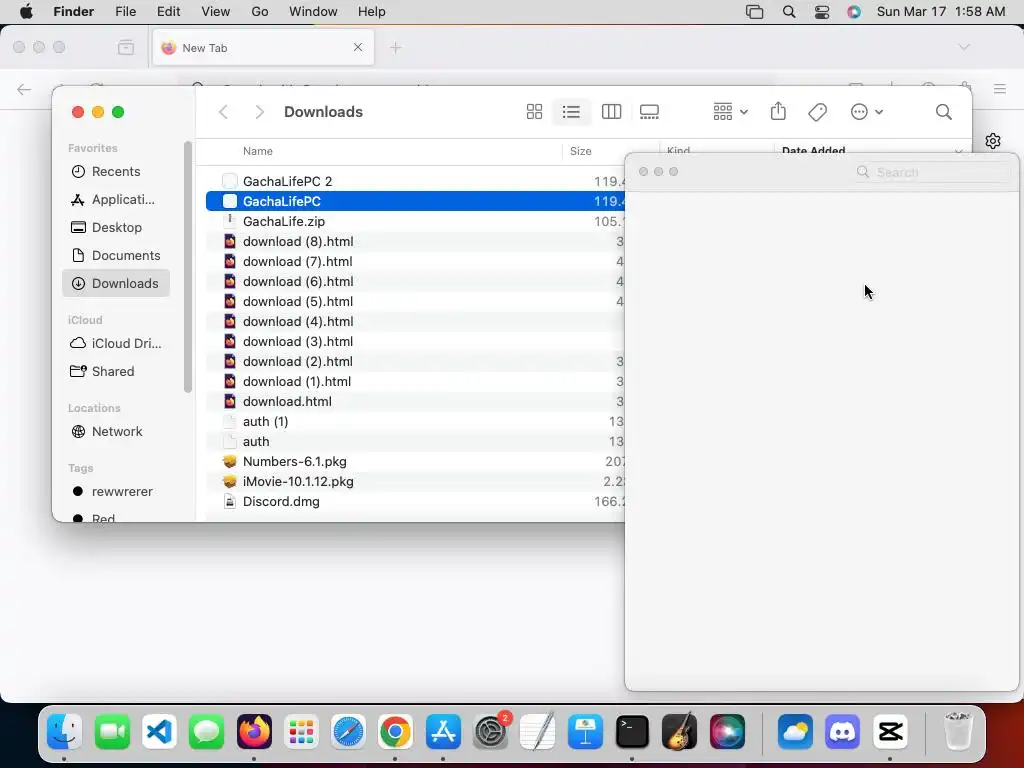Add a new tab in Firefox window
This screenshot has width=1024, height=768.
(396, 48)
